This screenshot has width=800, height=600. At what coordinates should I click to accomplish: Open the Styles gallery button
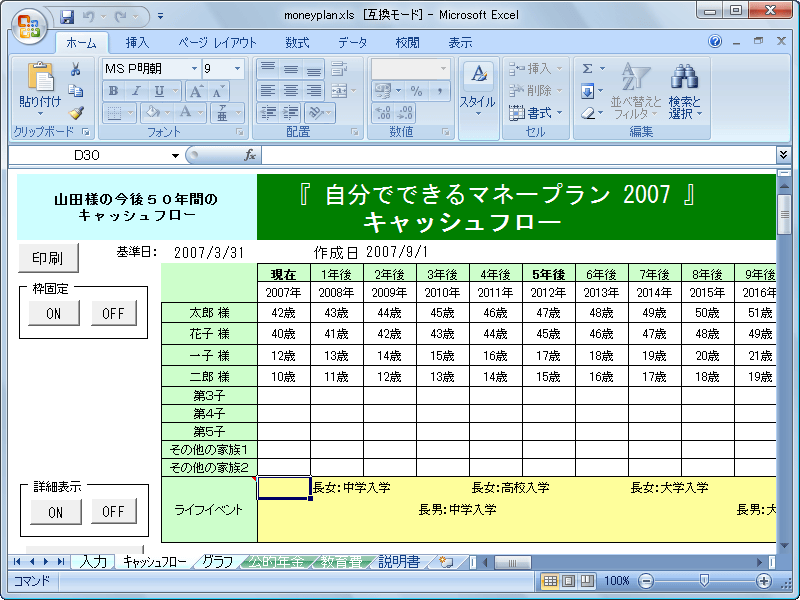click(x=478, y=91)
